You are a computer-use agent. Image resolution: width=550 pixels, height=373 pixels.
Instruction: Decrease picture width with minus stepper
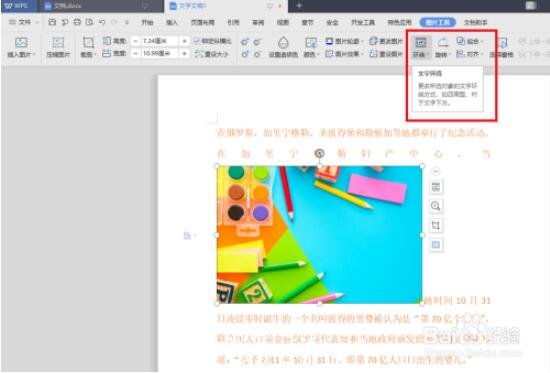135,54
